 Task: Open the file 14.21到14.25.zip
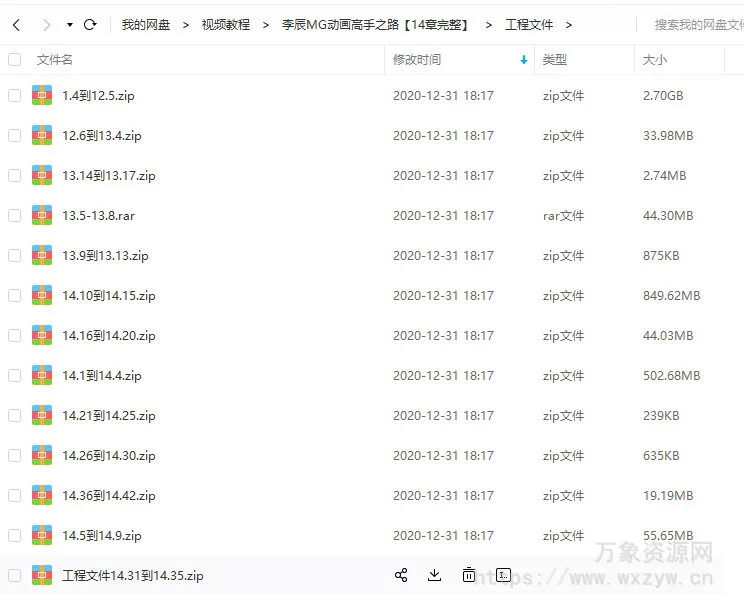pyautogui.click(x=109, y=415)
